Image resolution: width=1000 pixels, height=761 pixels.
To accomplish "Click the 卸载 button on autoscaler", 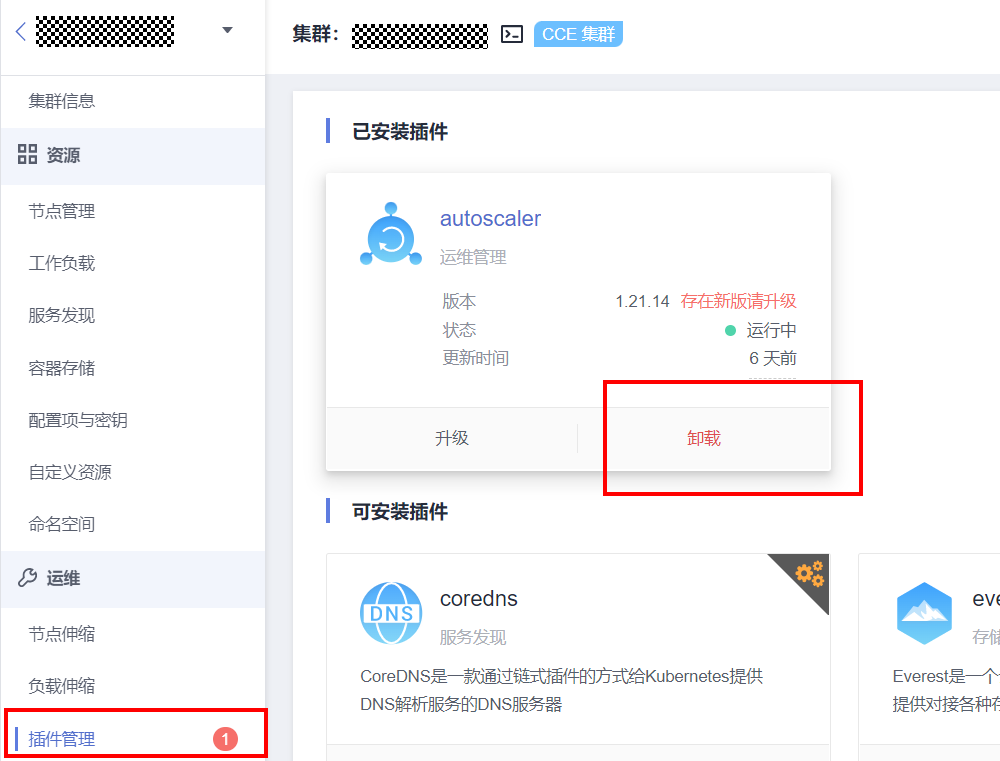I will click(x=704, y=438).
